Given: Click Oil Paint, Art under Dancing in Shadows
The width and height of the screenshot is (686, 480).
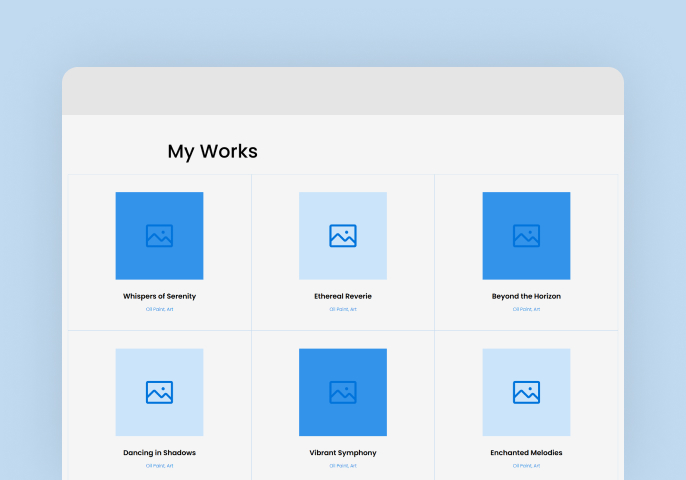Looking at the screenshot, I should (x=159, y=466).
